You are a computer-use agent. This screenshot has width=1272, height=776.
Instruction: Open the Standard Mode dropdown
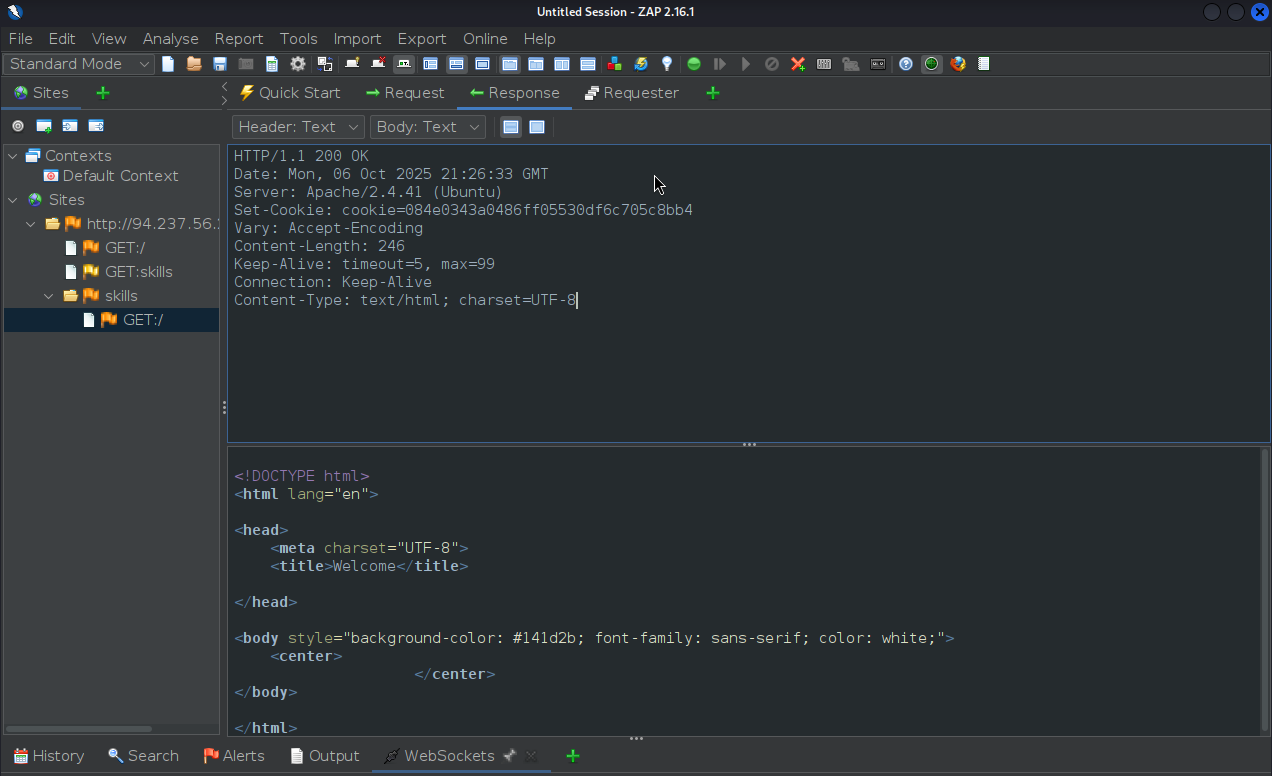coord(79,64)
